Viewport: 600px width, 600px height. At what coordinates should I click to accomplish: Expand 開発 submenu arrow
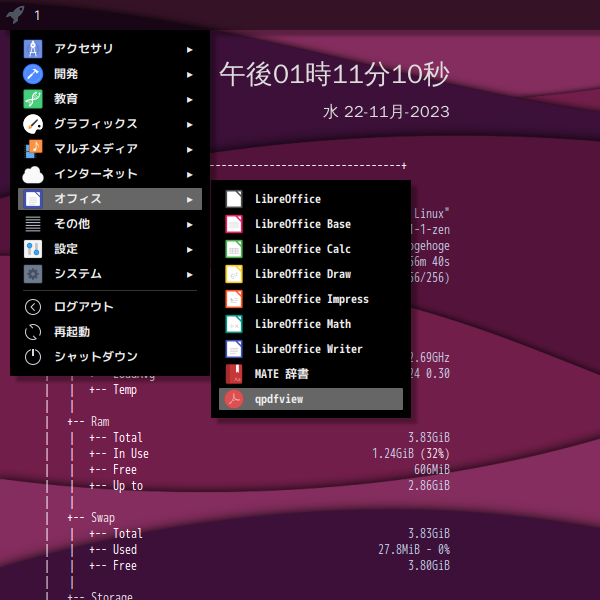tap(189, 75)
